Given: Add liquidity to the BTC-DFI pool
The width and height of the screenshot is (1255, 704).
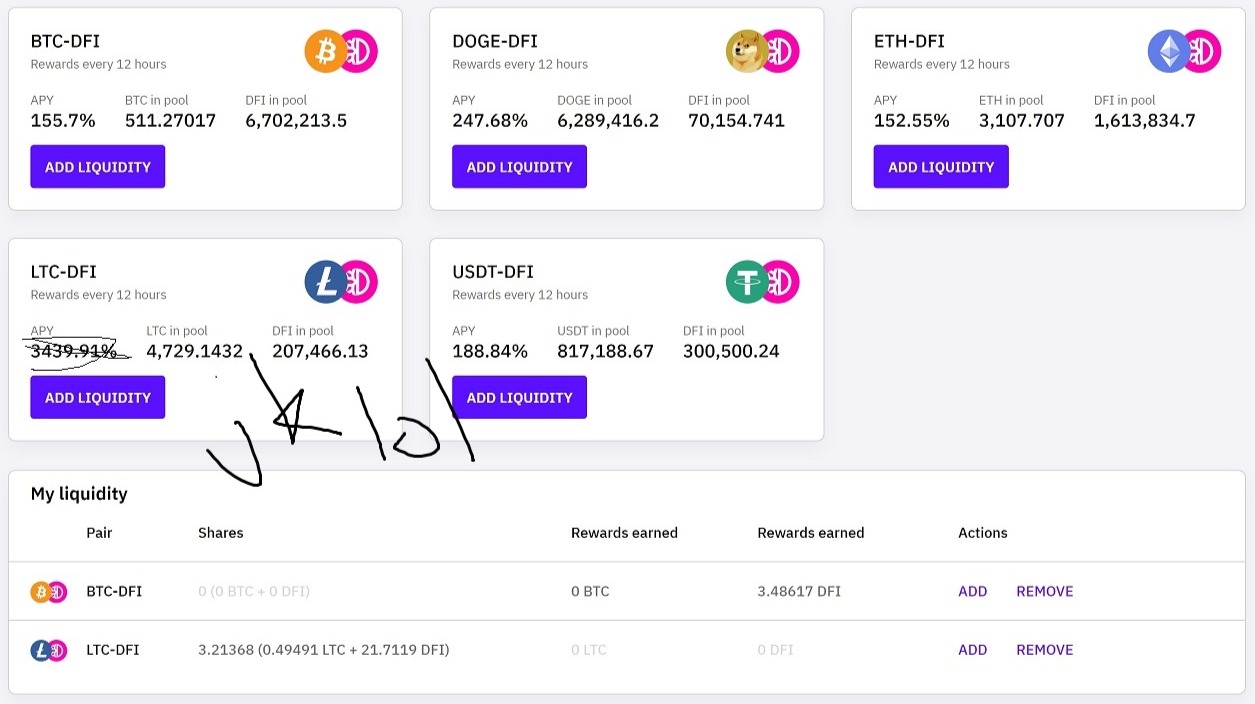Looking at the screenshot, I should click(x=98, y=167).
